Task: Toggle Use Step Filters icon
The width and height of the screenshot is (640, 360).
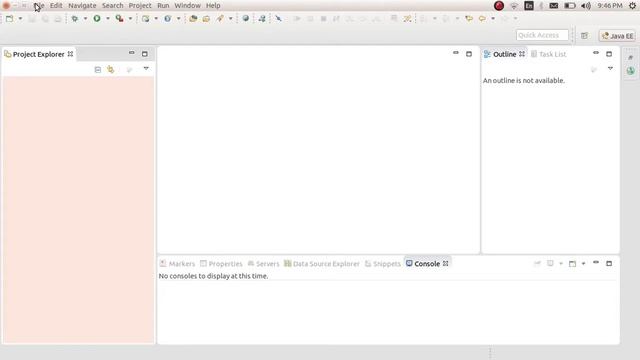Action: (407, 18)
